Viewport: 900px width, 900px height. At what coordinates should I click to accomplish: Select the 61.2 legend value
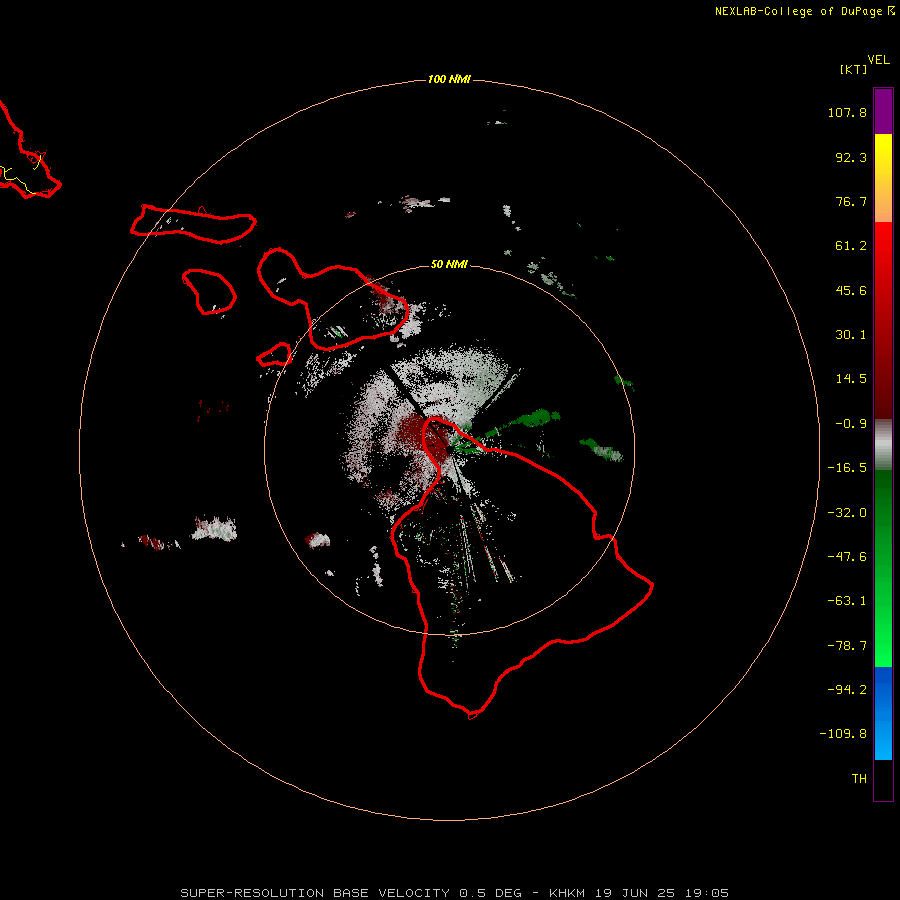coord(851,246)
